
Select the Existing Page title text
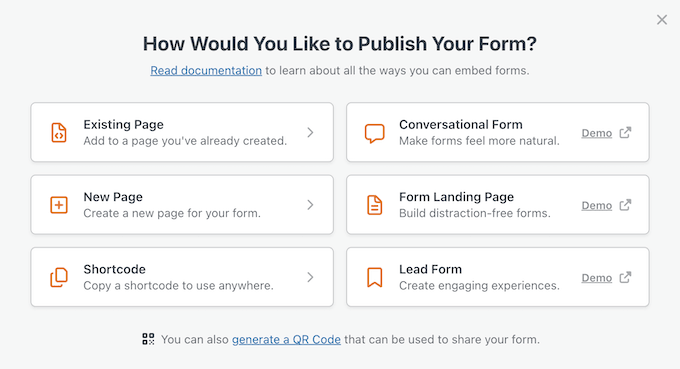(x=124, y=124)
